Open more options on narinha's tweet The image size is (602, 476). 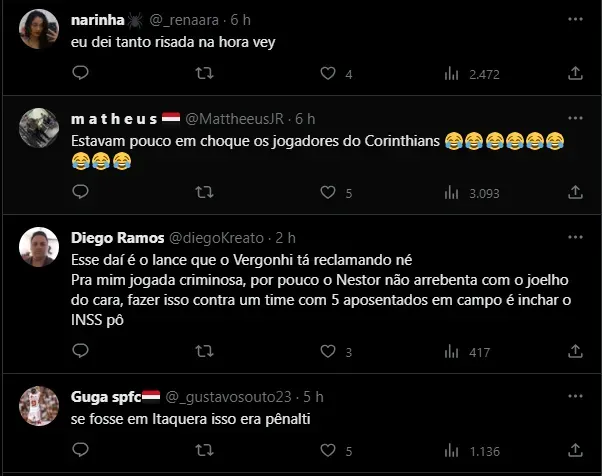click(574, 20)
